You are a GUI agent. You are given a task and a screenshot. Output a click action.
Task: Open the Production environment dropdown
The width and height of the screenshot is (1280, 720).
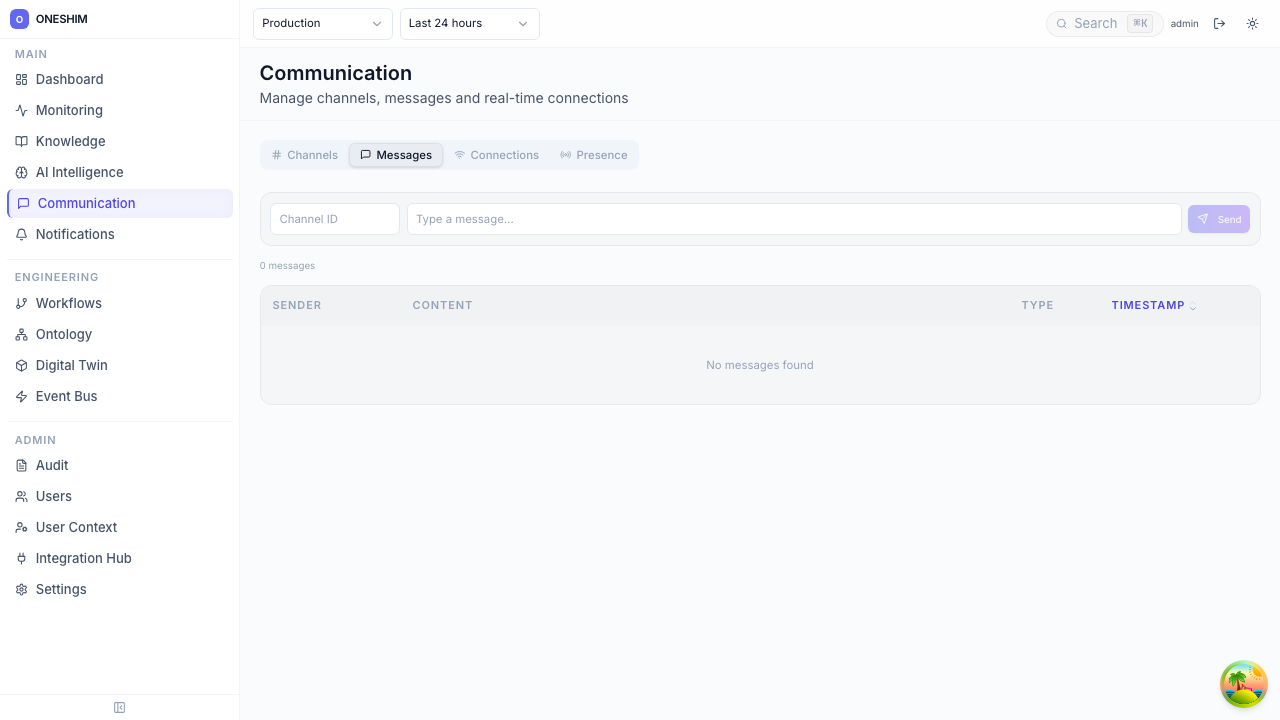[x=322, y=24]
